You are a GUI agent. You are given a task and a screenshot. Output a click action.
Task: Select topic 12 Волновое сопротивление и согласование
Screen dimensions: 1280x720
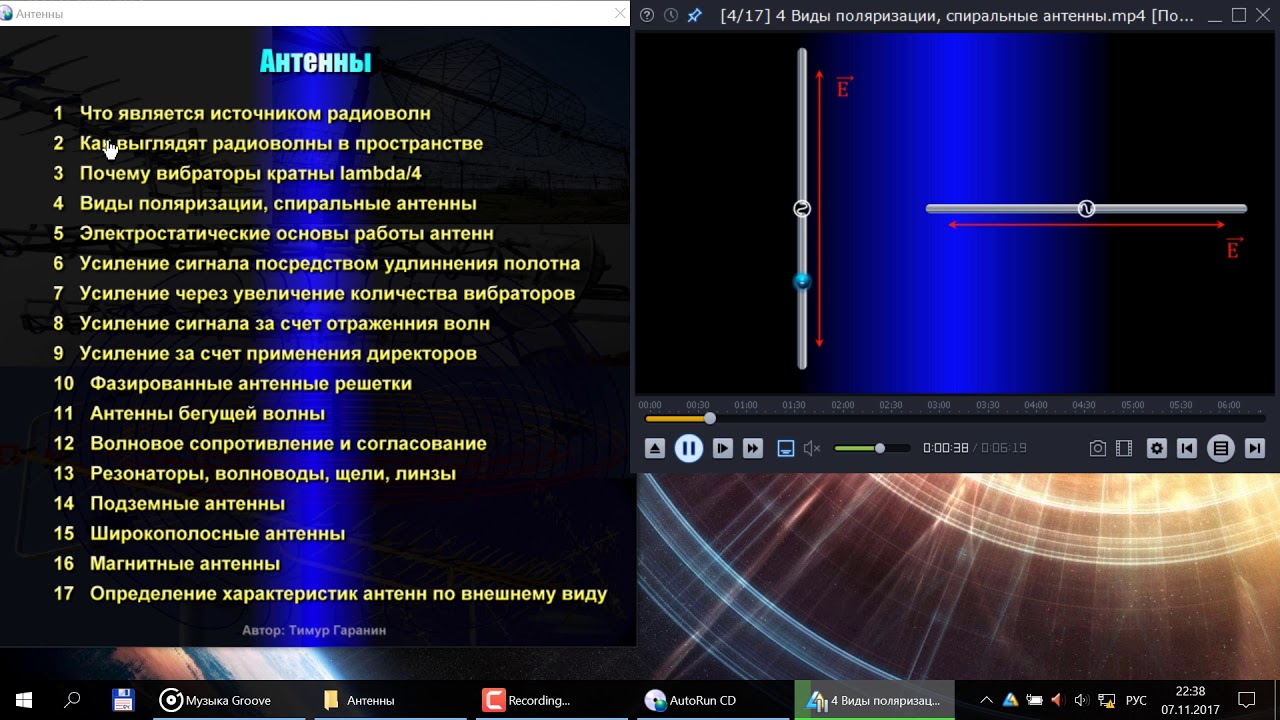point(270,444)
